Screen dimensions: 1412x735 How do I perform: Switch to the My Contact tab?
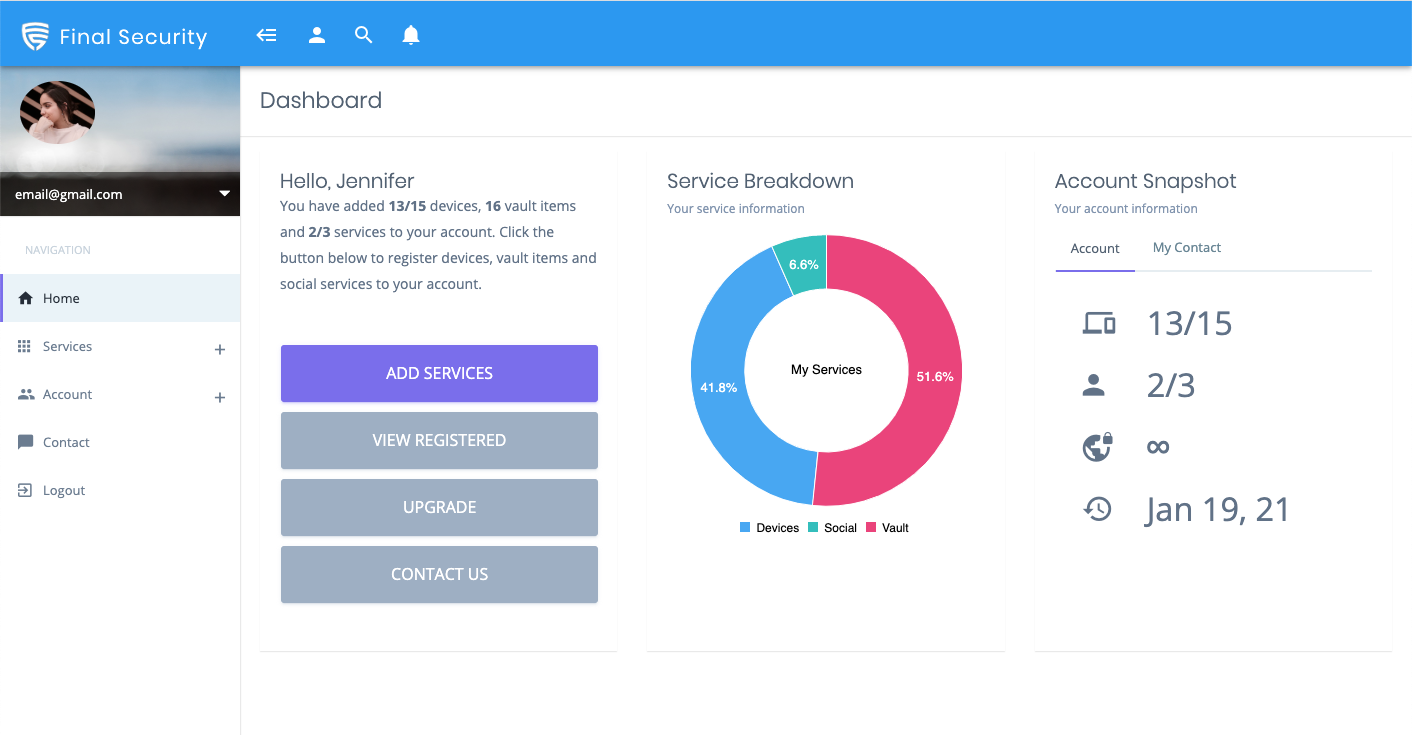point(1187,248)
